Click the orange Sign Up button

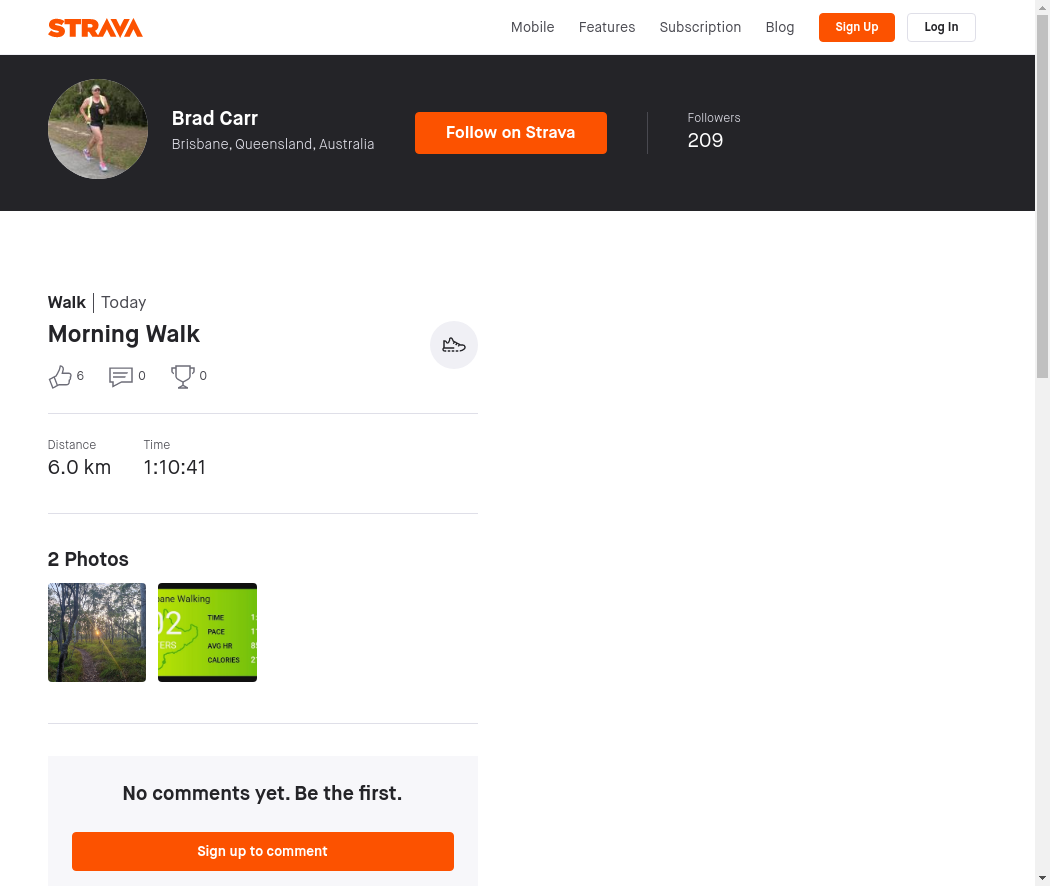[x=856, y=27]
